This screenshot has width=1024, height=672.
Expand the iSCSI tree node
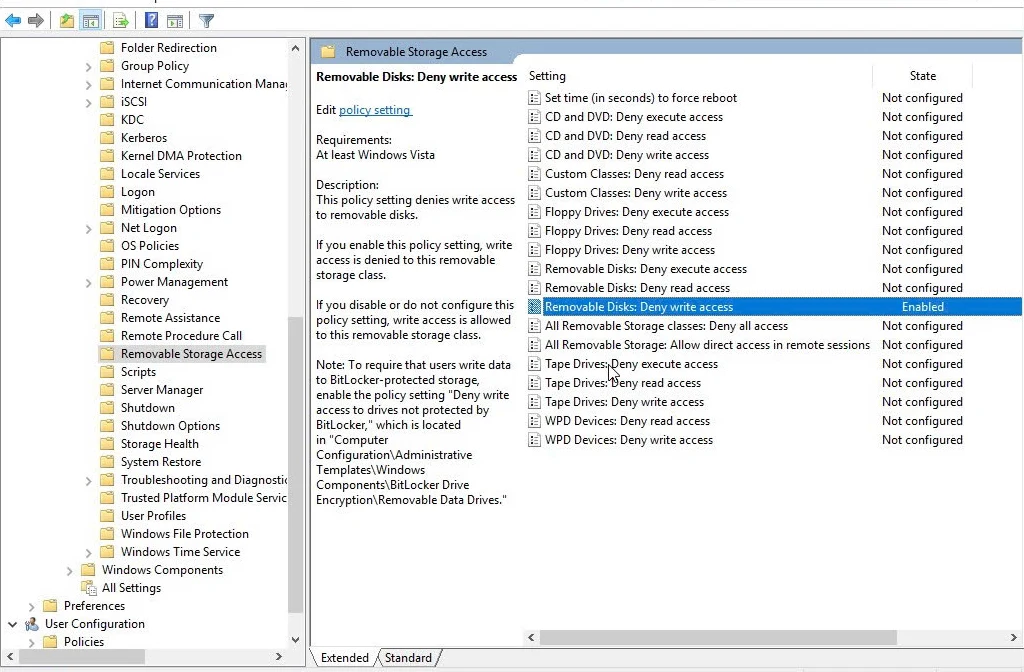[x=89, y=103]
